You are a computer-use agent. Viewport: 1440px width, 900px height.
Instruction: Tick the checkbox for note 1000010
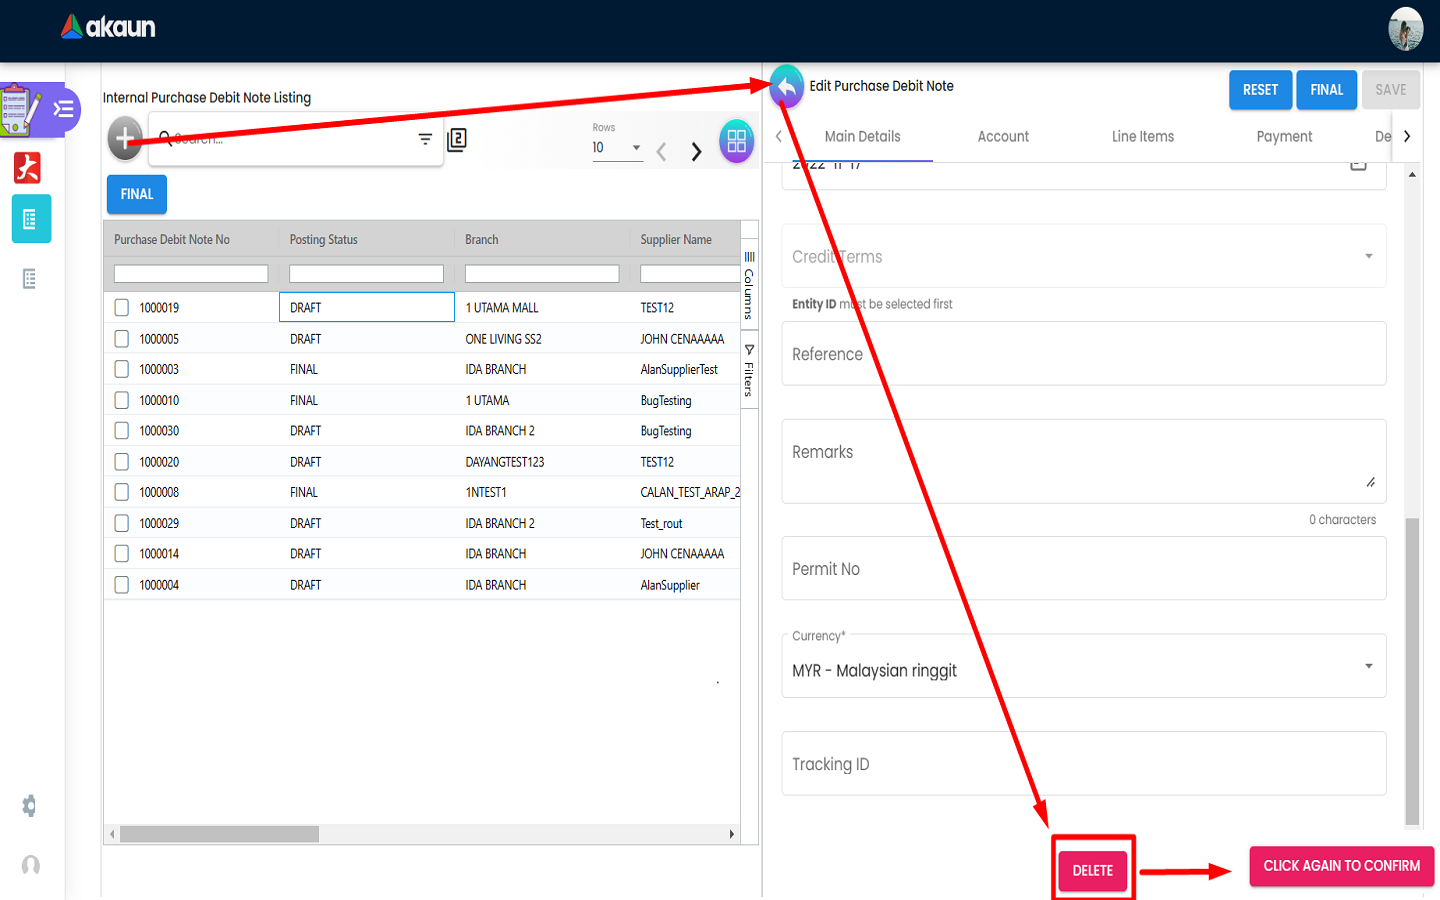pos(122,400)
